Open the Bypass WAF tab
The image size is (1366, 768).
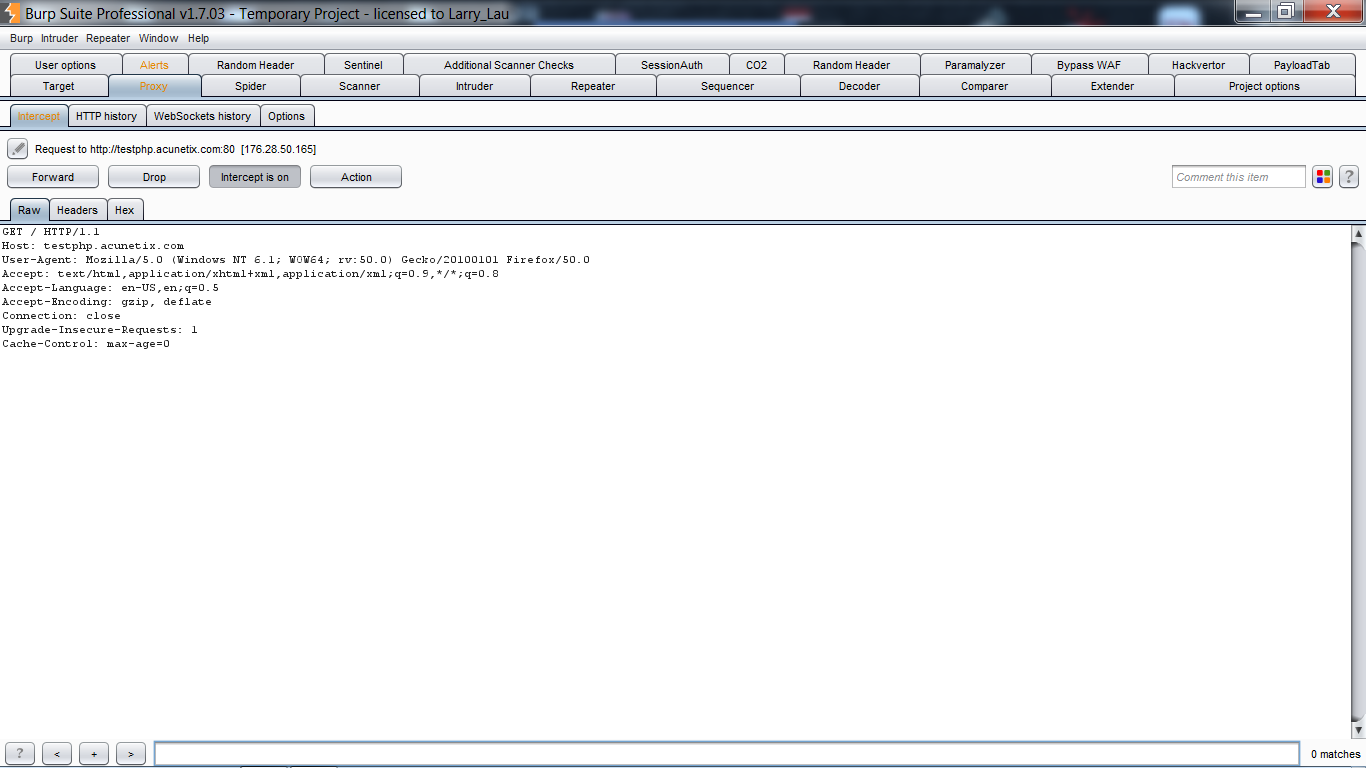click(x=1089, y=65)
